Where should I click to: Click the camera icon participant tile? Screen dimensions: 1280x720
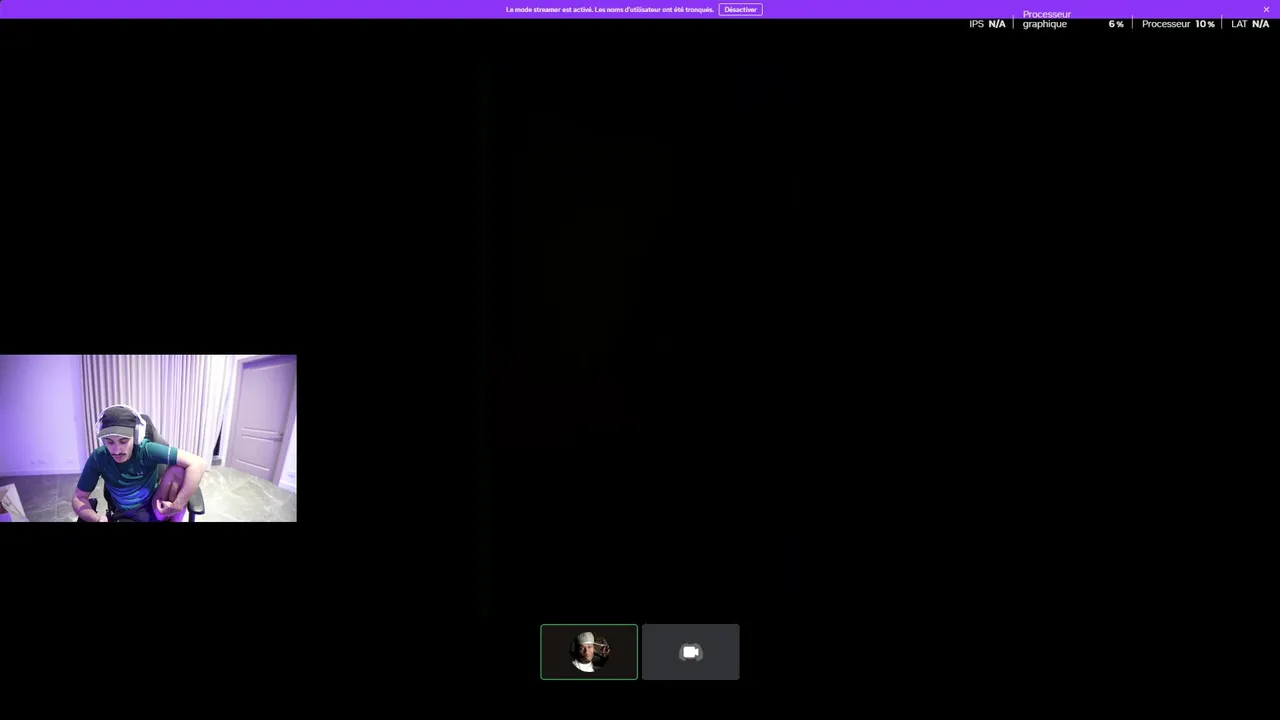click(691, 652)
